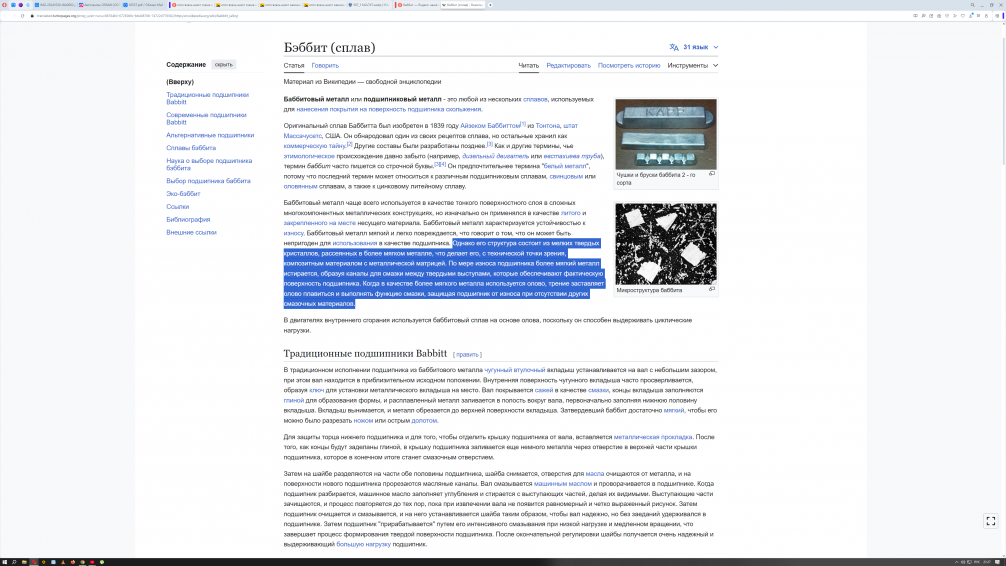Image resolution: width=1006 pixels, height=566 pixels.
Task: Follow the машинным маслом link
Action: coord(563,484)
